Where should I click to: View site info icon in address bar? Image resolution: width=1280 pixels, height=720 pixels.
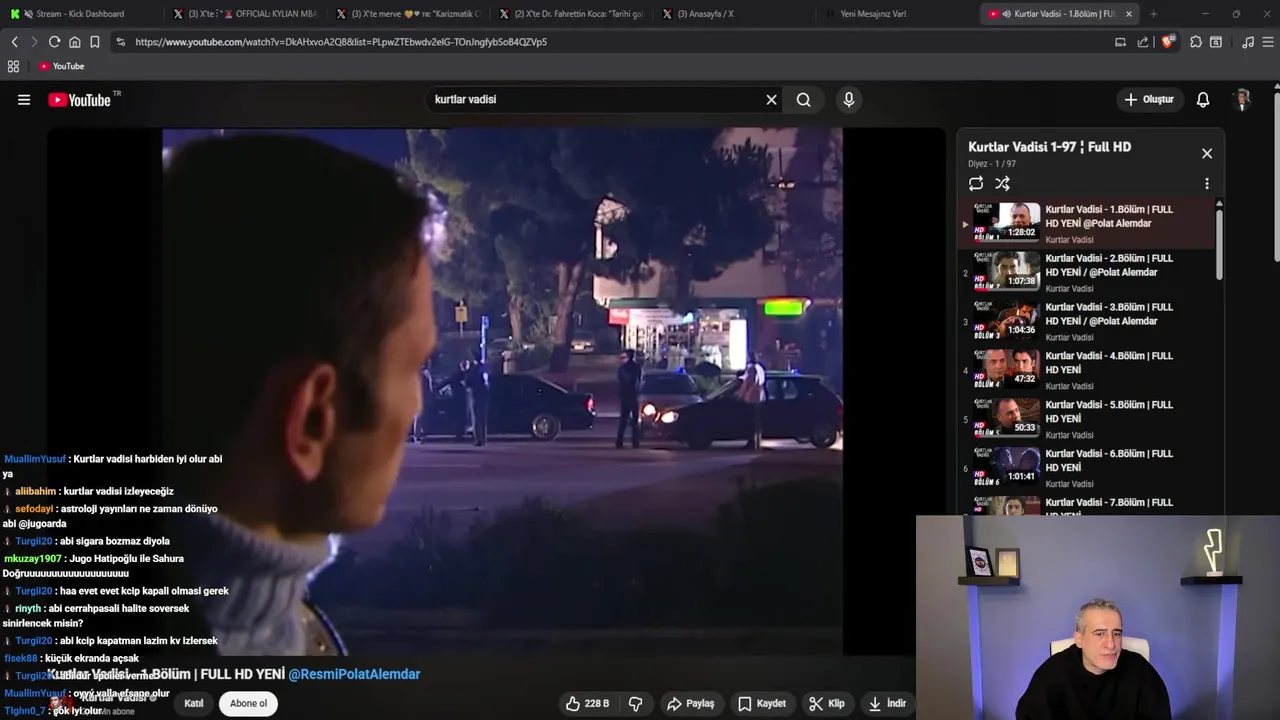tap(121, 42)
